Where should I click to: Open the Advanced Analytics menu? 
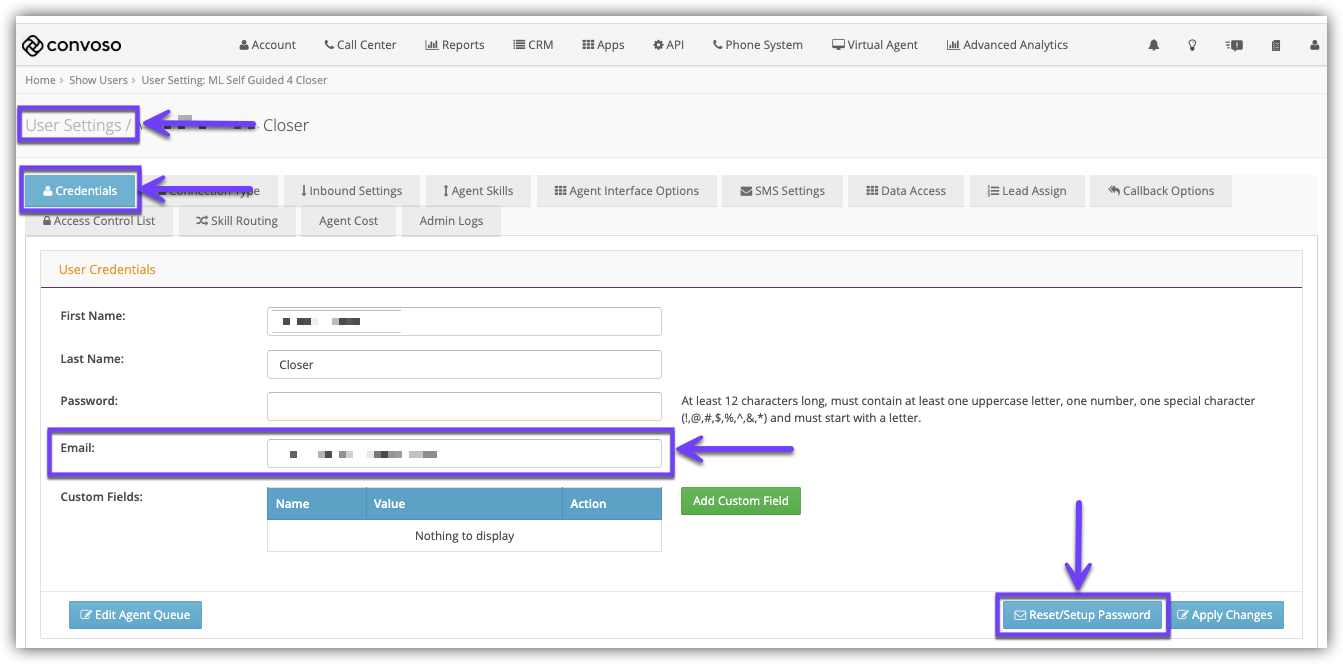(x=1007, y=45)
